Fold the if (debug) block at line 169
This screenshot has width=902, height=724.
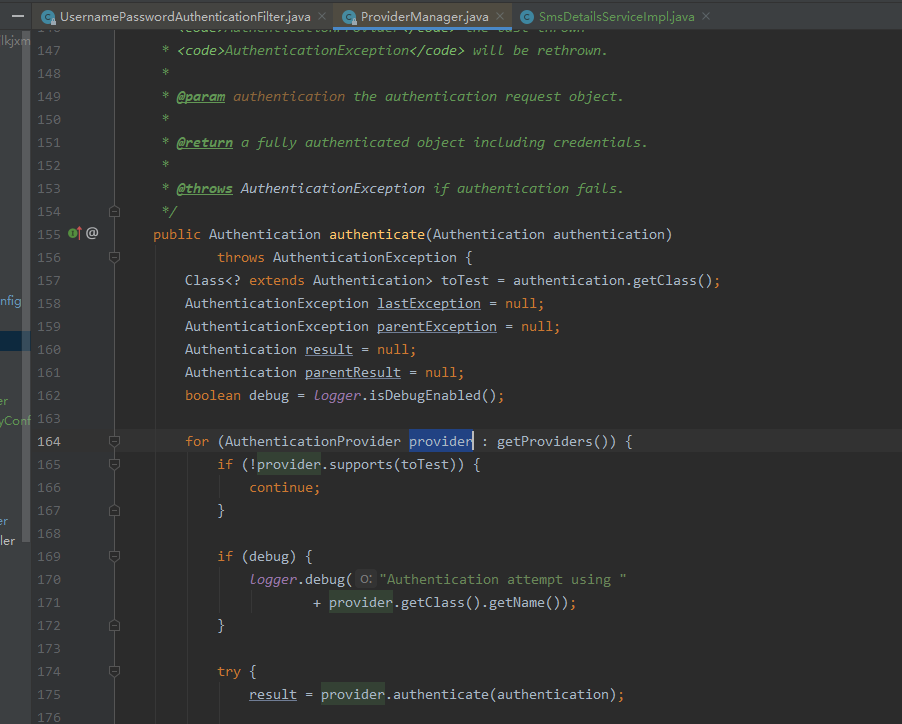pos(114,556)
